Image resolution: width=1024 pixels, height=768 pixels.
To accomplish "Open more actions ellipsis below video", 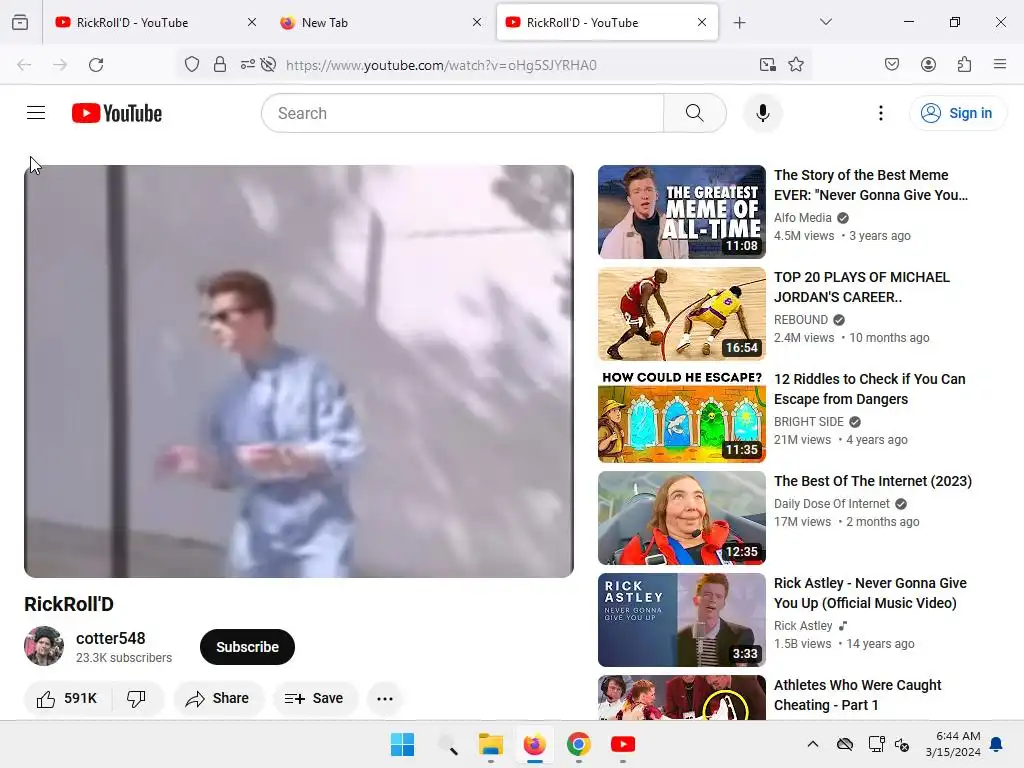I will pos(385,699).
